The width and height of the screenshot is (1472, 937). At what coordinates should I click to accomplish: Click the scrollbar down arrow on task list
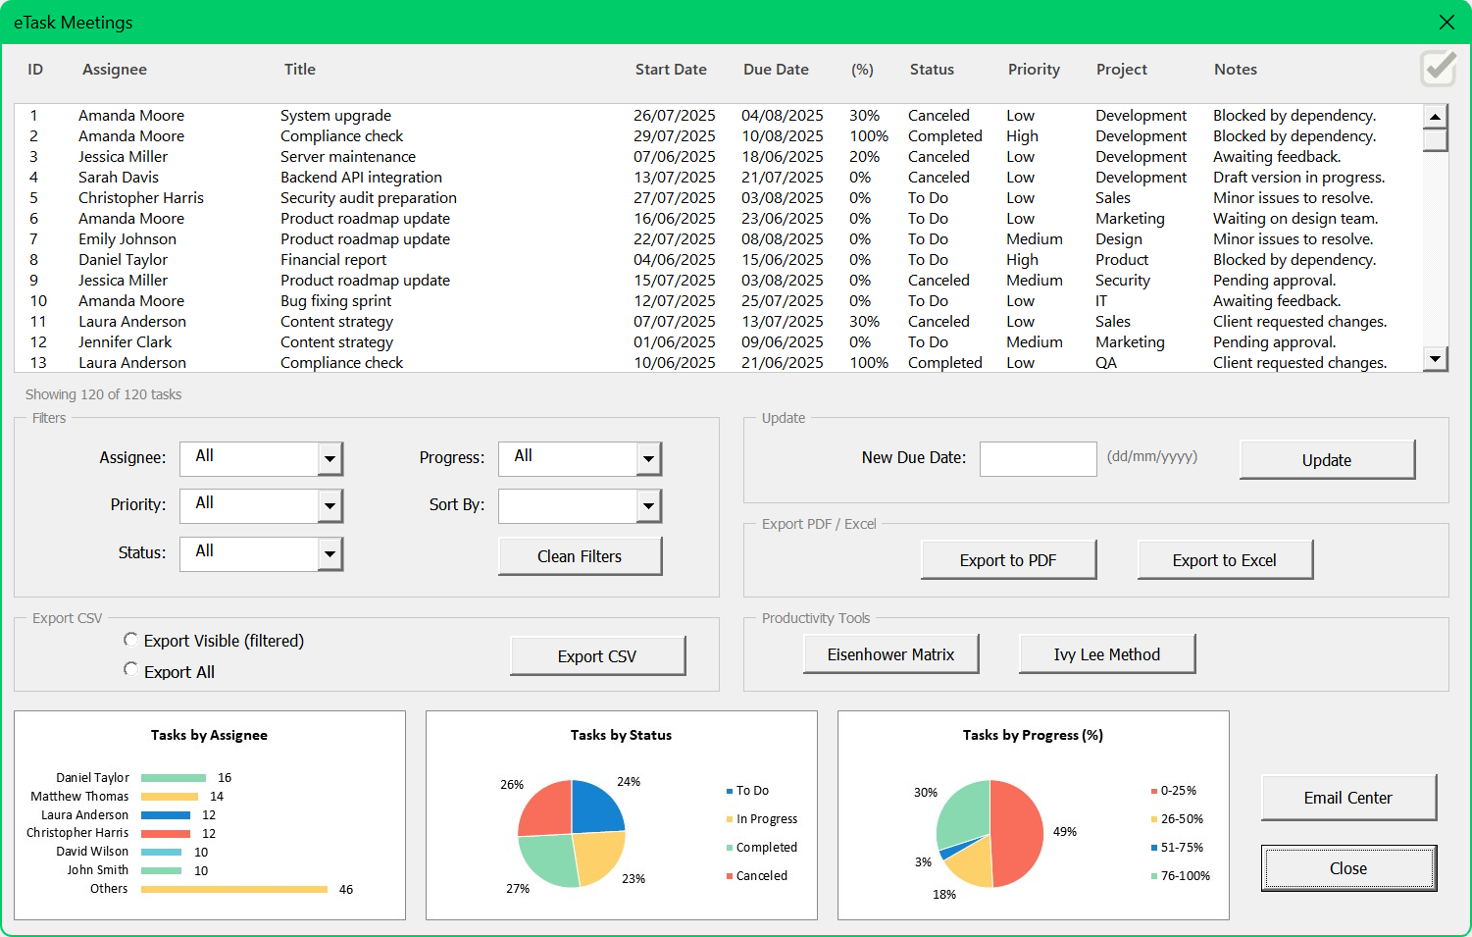click(1438, 359)
